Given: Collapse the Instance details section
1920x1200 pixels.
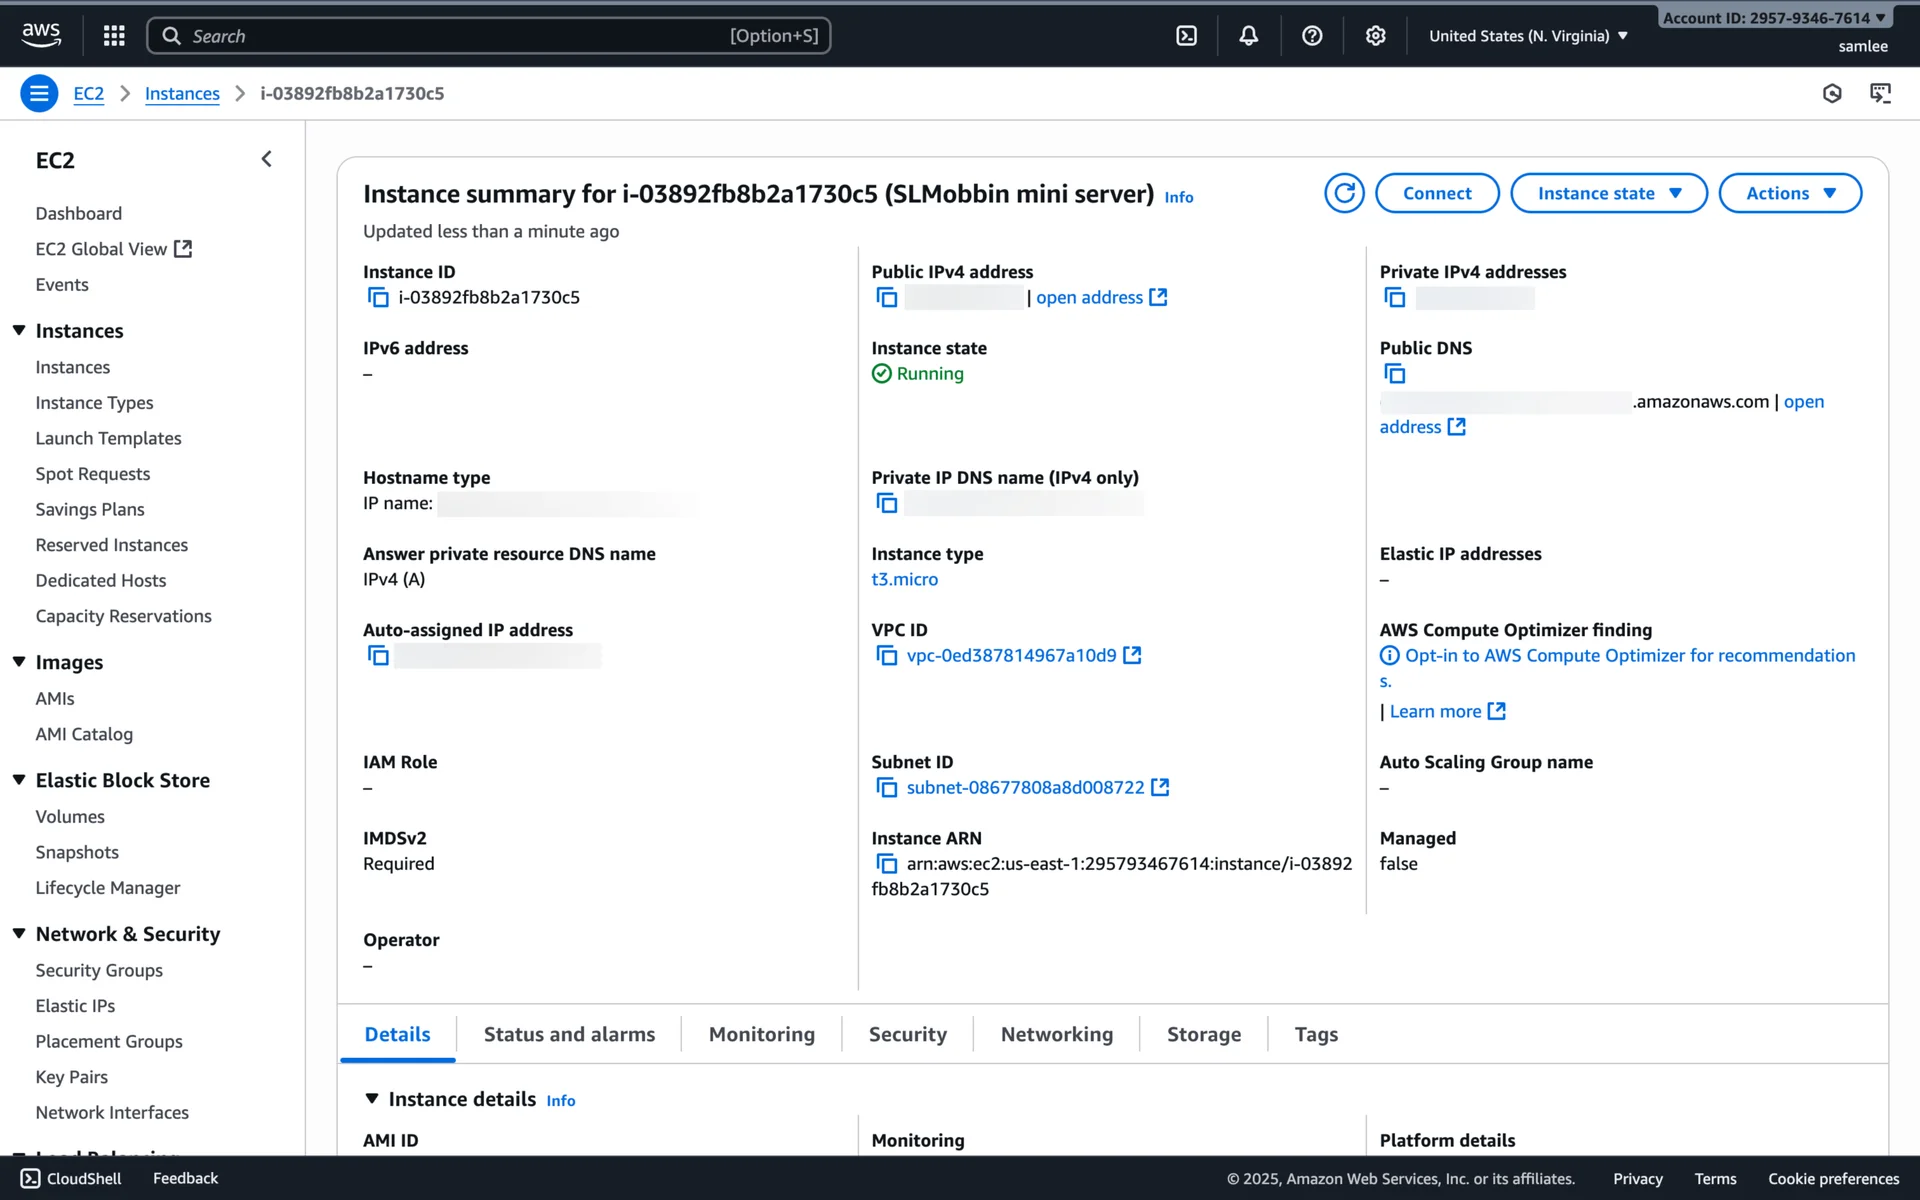Looking at the screenshot, I should (x=372, y=1098).
